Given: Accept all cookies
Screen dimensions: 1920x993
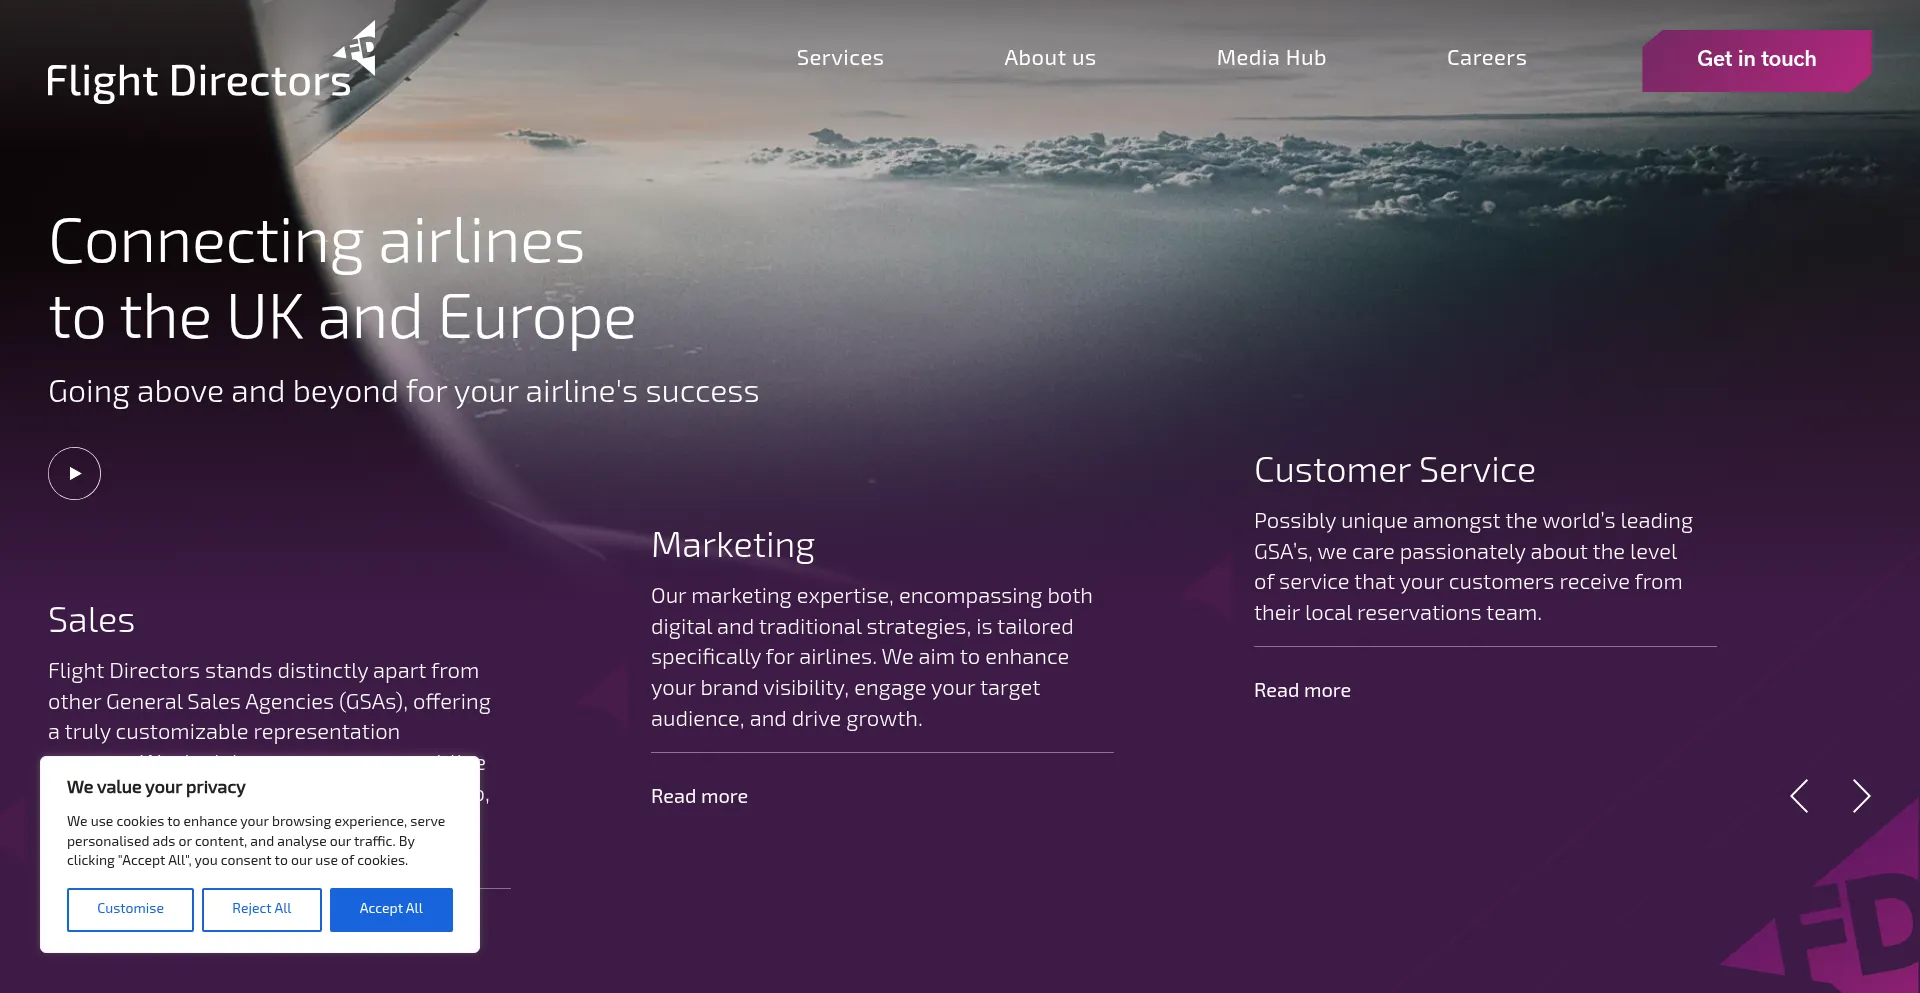Looking at the screenshot, I should click(391, 909).
